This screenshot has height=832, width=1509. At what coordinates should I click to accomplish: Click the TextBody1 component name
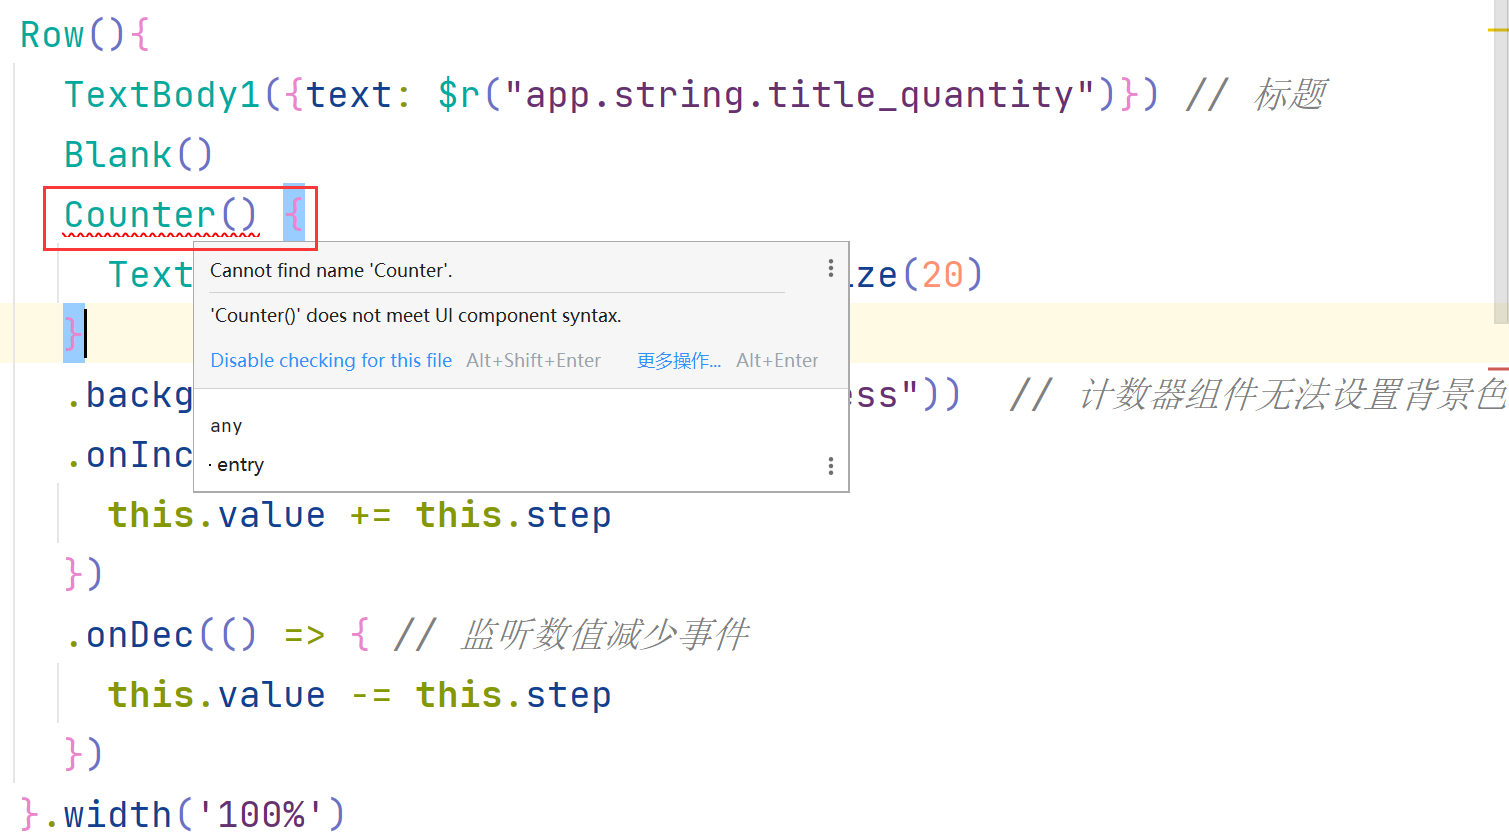tap(162, 95)
